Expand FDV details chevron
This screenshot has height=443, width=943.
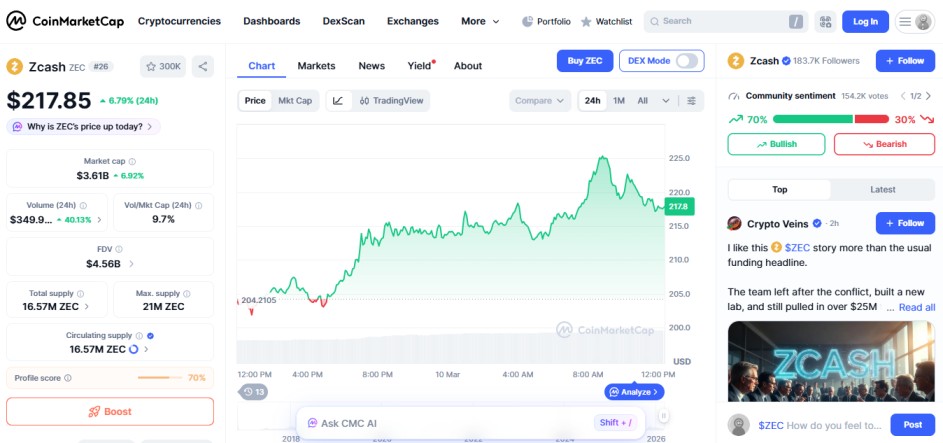(131, 263)
